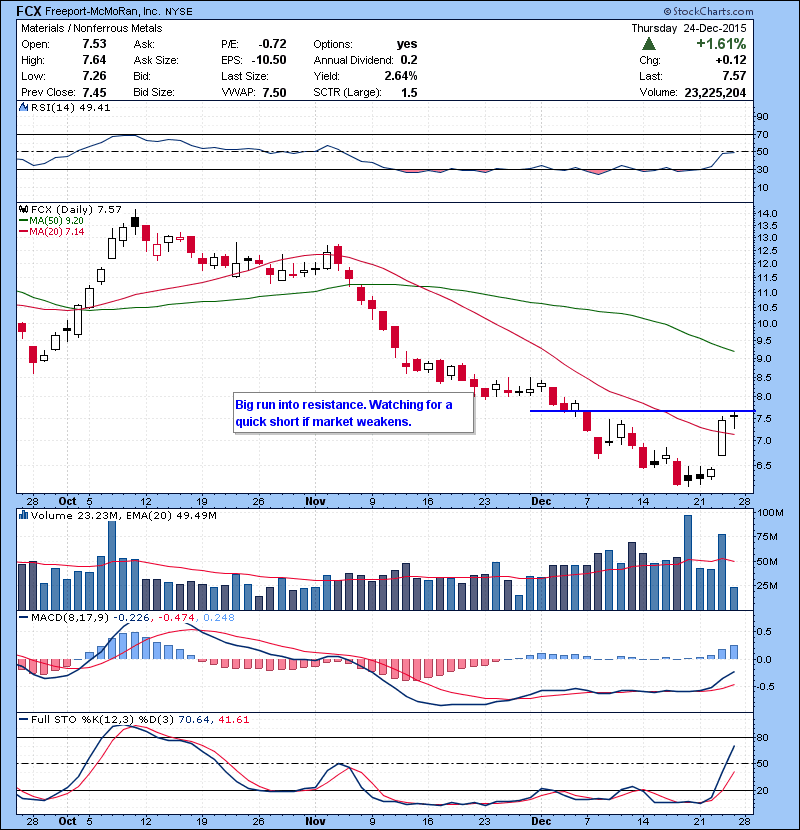Click the RSI indicator chart icon
This screenshot has width=800, height=830.
point(23,107)
